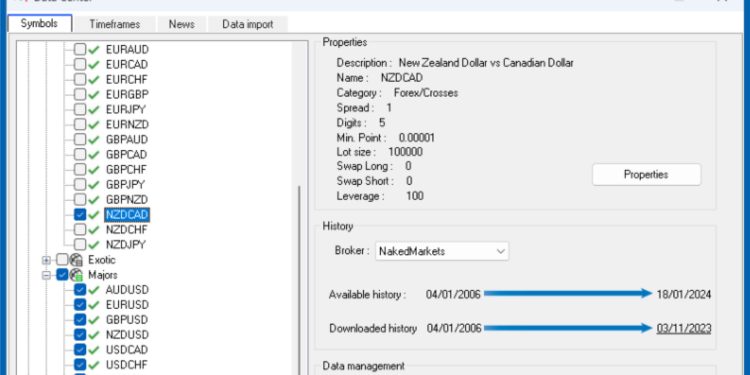This screenshot has width=750, height=375.
Task: Check the GBPCAD checkbox
Action: pyautogui.click(x=80, y=154)
